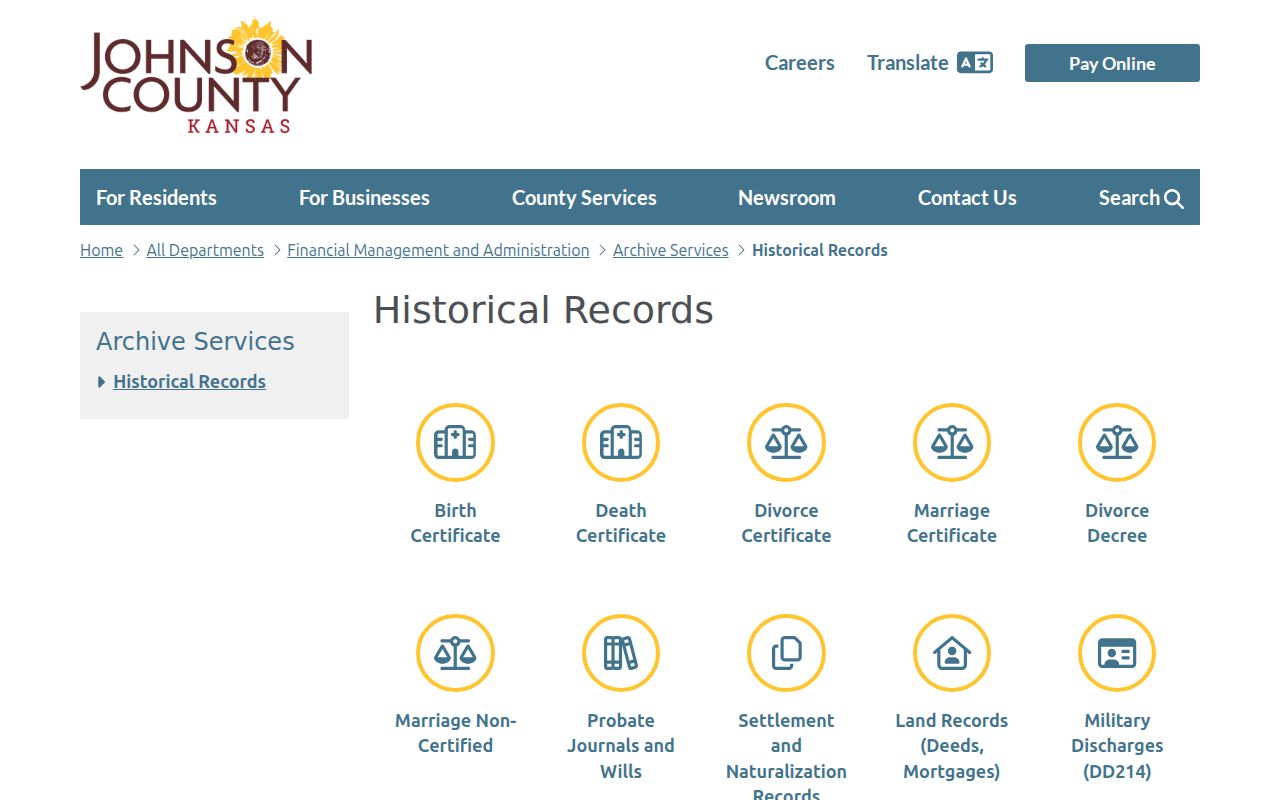This screenshot has width=1280, height=800.
Task: Open Archive Services breadcrumb link
Action: (x=671, y=250)
